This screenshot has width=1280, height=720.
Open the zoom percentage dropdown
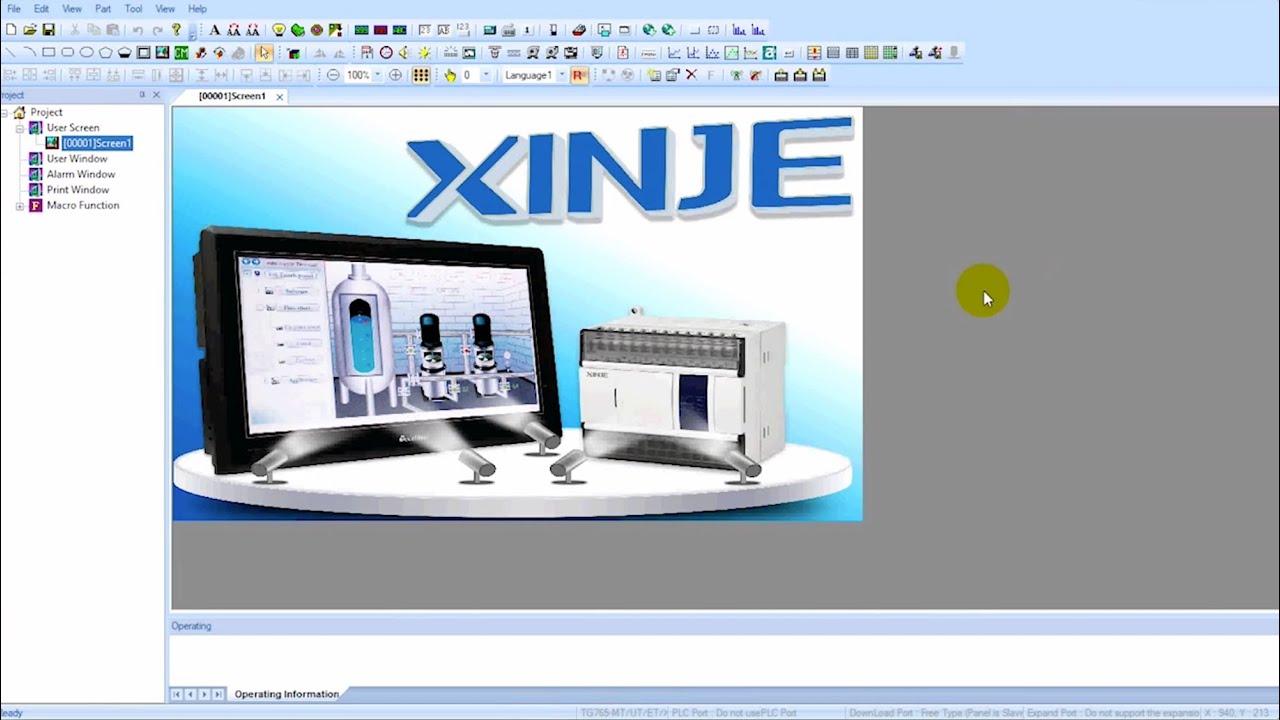[377, 75]
